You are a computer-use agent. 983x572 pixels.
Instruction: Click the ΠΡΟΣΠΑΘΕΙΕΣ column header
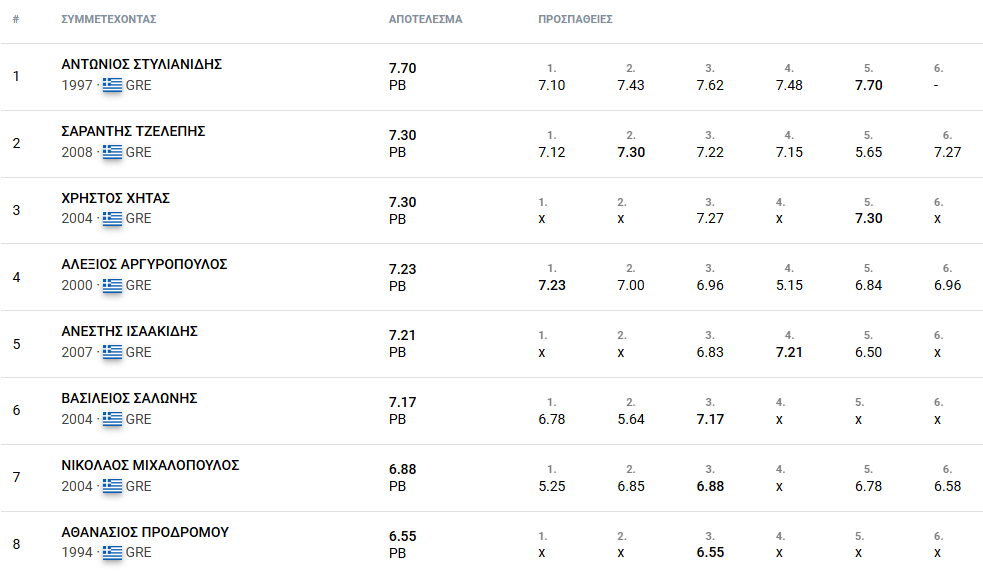(x=575, y=19)
